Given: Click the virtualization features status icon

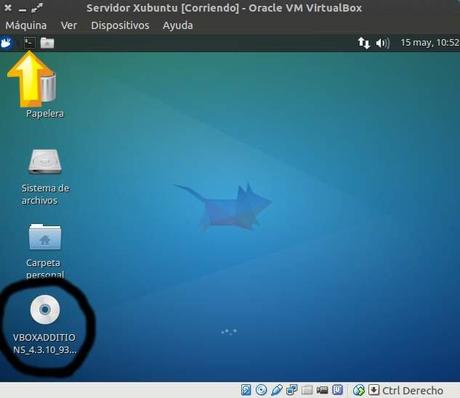Looking at the screenshot, I should click(x=338, y=390).
